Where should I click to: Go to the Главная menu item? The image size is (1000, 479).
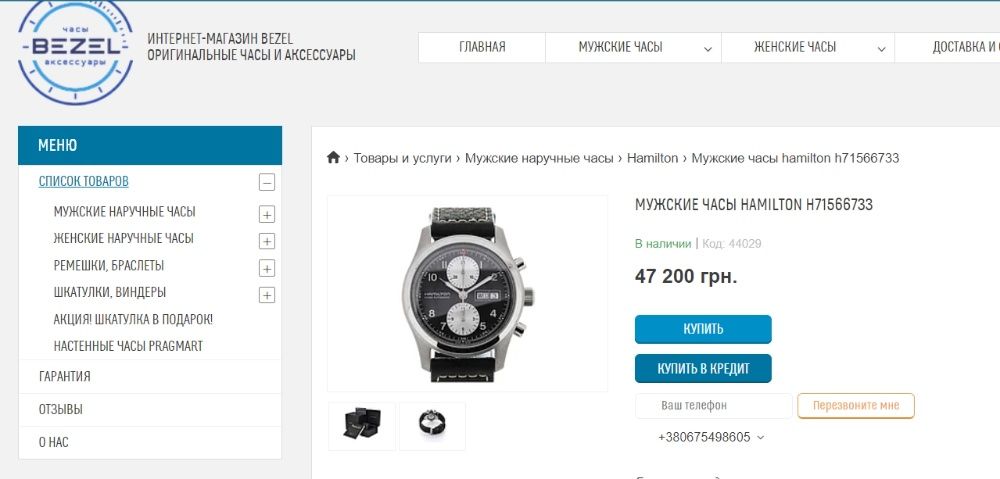(x=482, y=47)
